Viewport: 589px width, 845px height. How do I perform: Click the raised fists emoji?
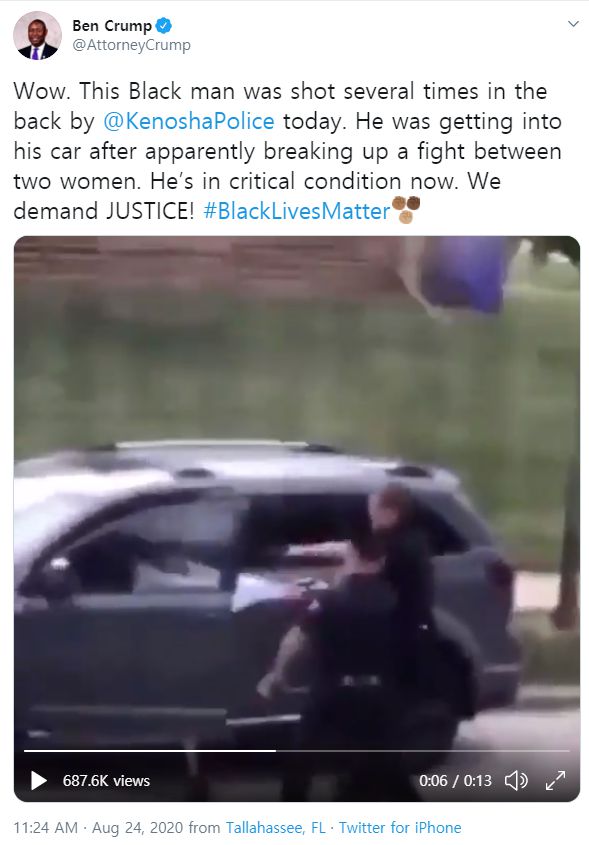coord(406,210)
